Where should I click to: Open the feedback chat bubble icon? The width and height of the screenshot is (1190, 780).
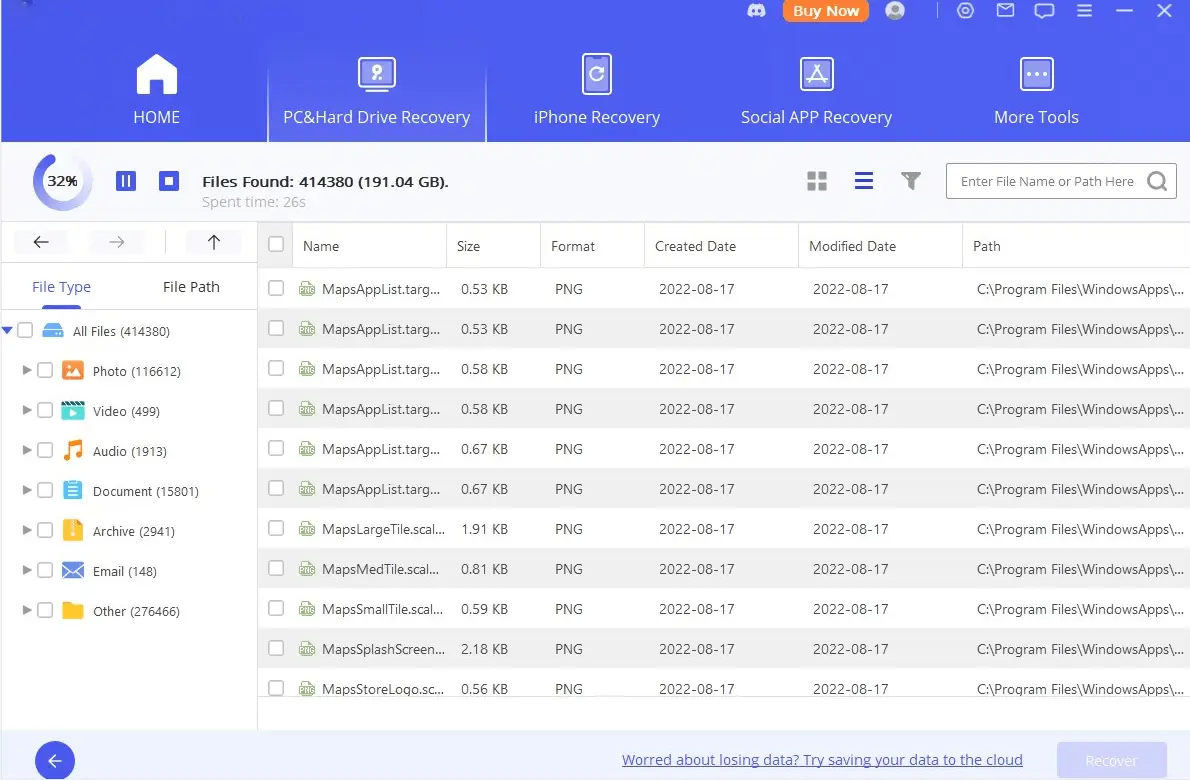(x=1044, y=11)
